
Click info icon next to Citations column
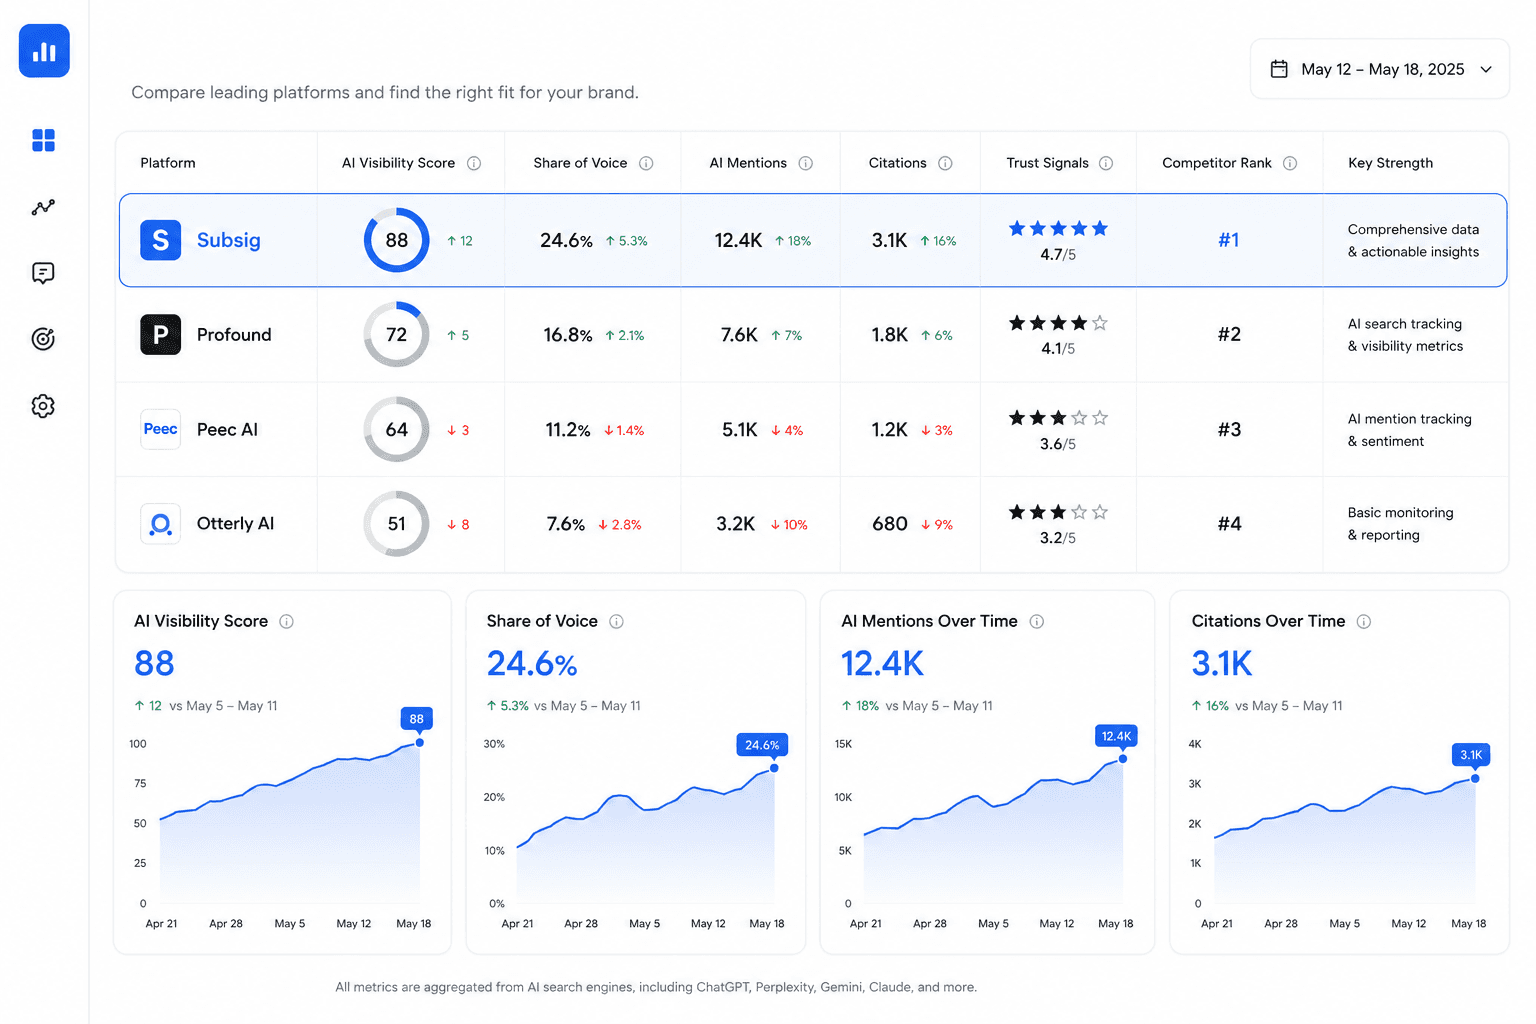coord(945,163)
